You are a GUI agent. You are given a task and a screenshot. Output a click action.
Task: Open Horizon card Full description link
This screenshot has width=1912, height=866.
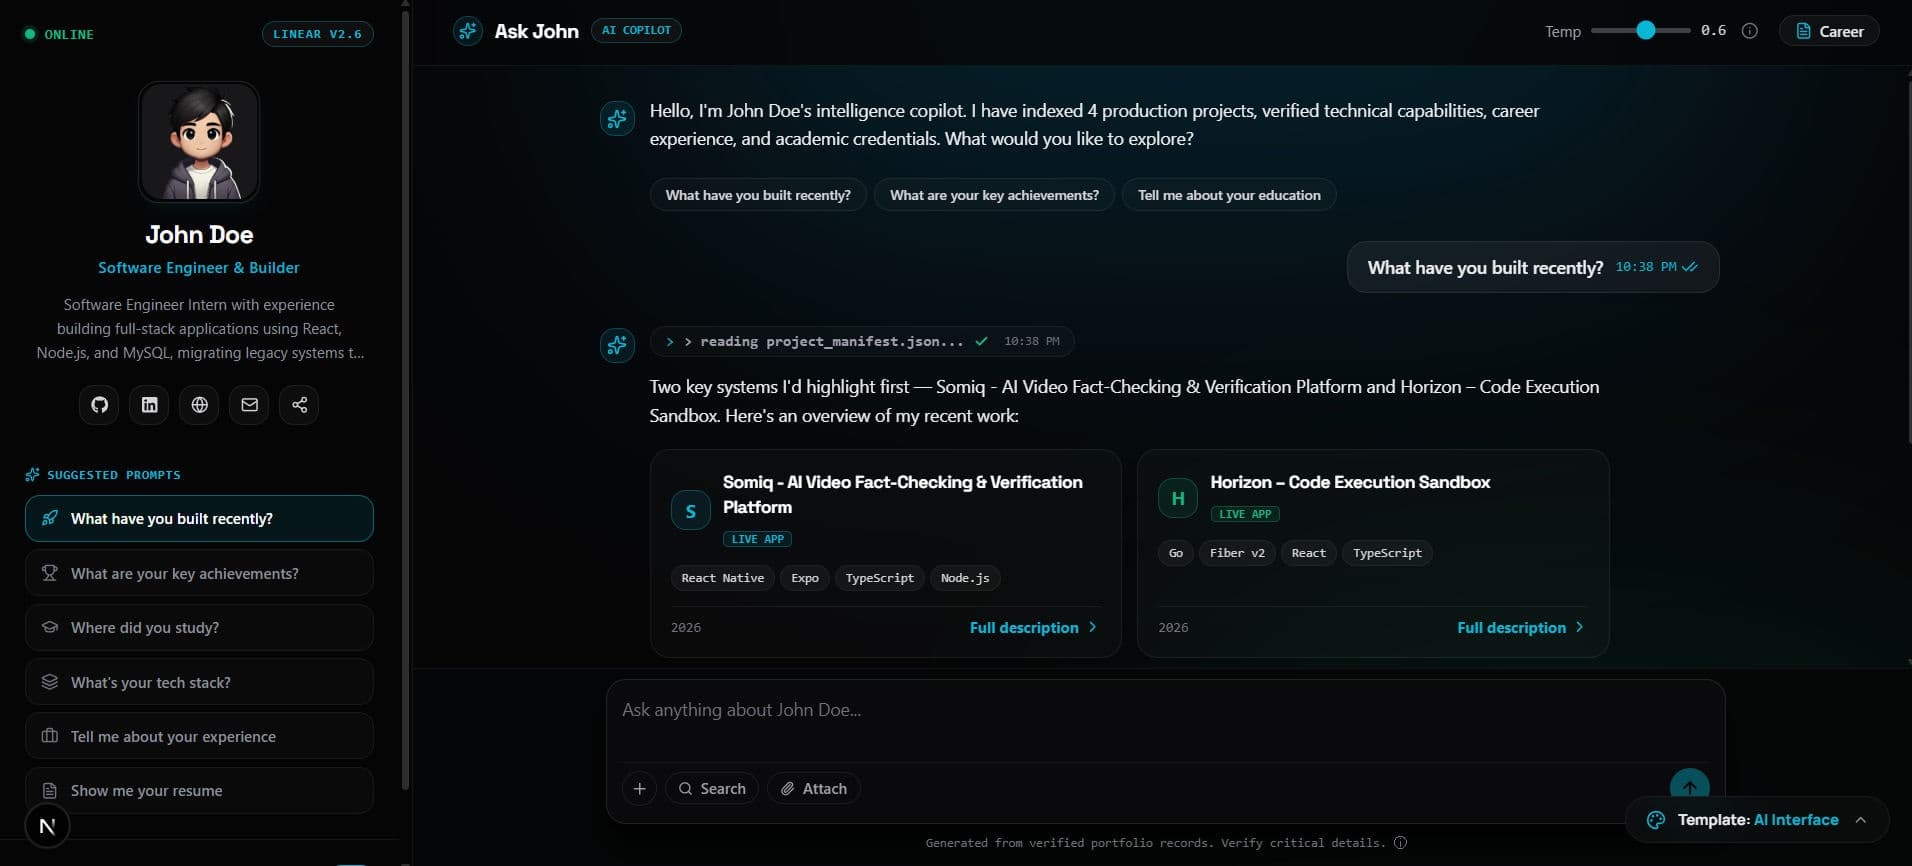[1520, 627]
